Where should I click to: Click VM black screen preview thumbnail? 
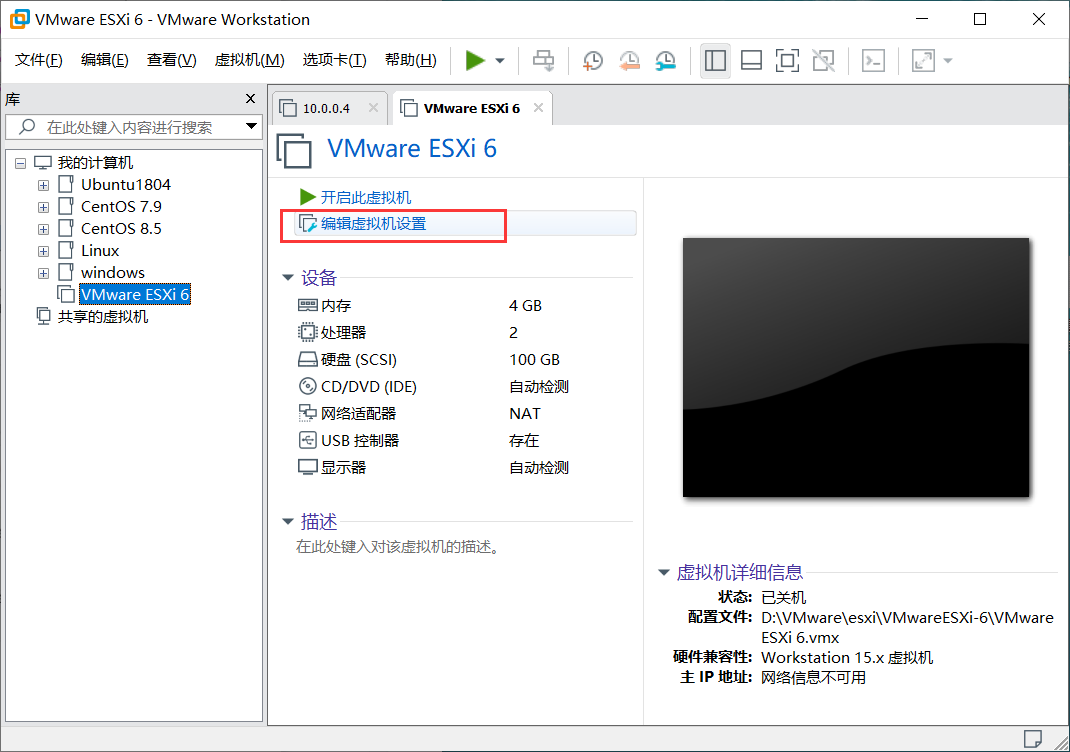tap(856, 367)
